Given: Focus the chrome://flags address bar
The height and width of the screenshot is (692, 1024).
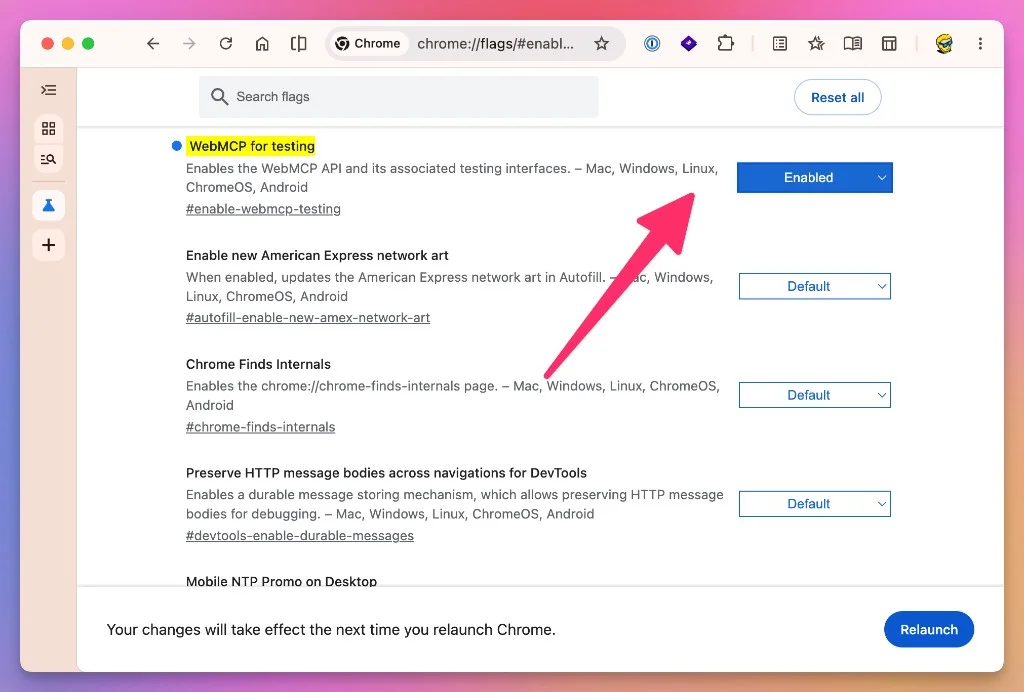Looking at the screenshot, I should 496,44.
